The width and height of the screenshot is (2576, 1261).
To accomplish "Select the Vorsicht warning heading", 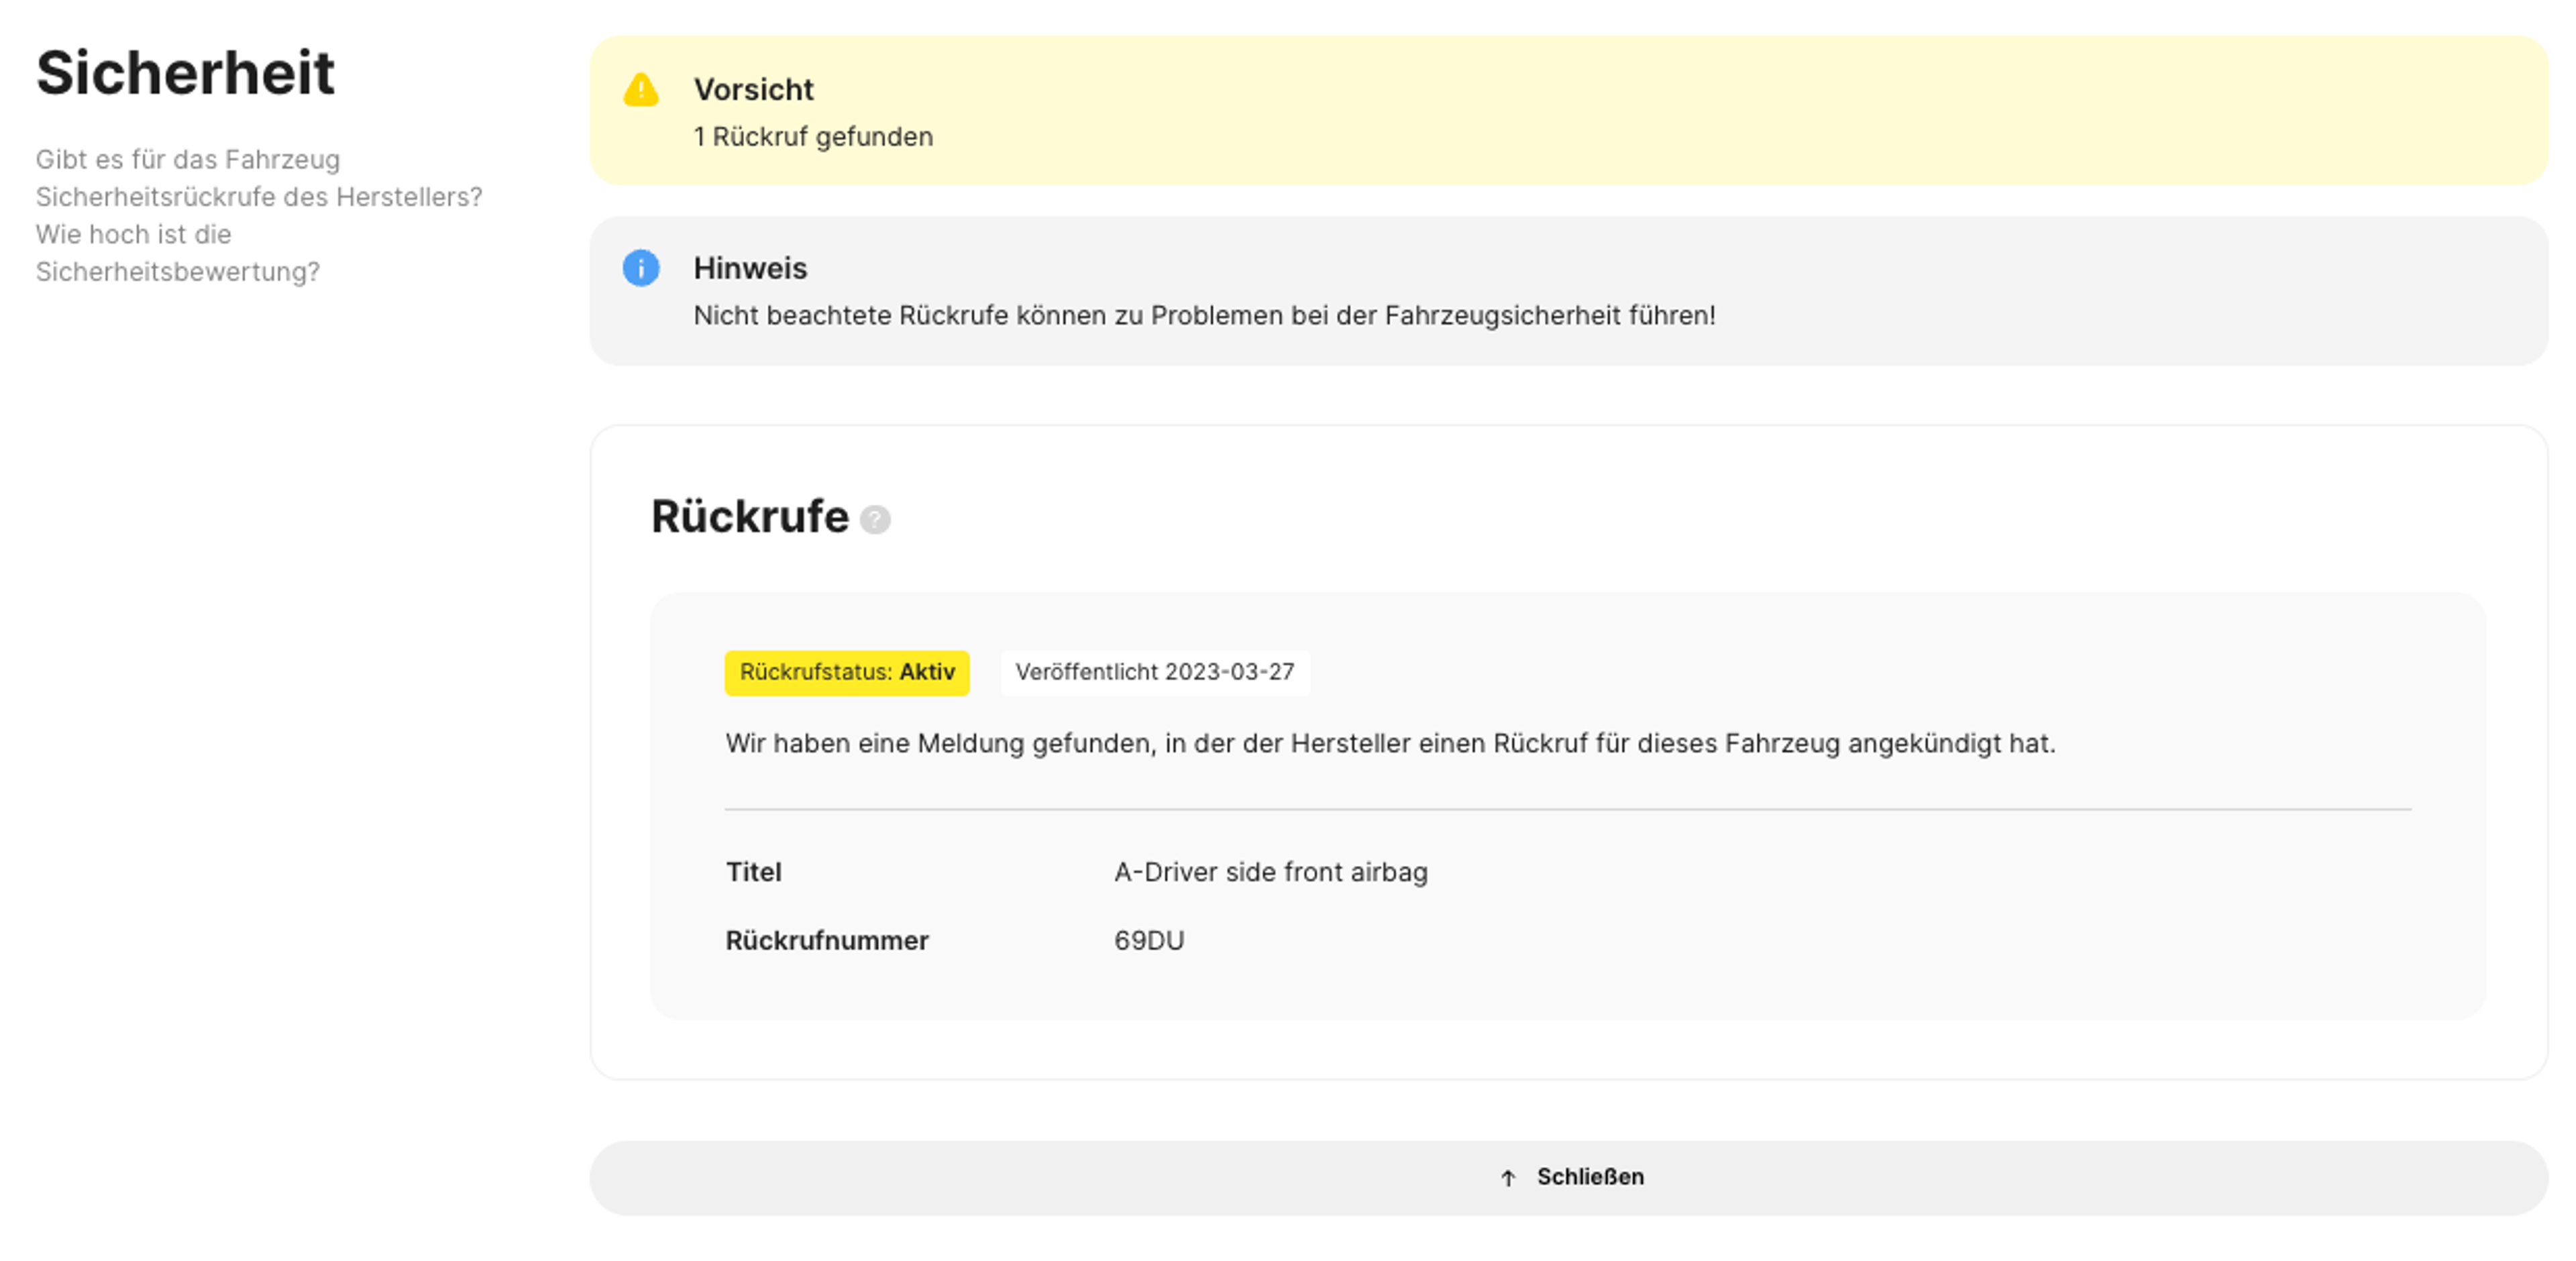I will coord(753,90).
